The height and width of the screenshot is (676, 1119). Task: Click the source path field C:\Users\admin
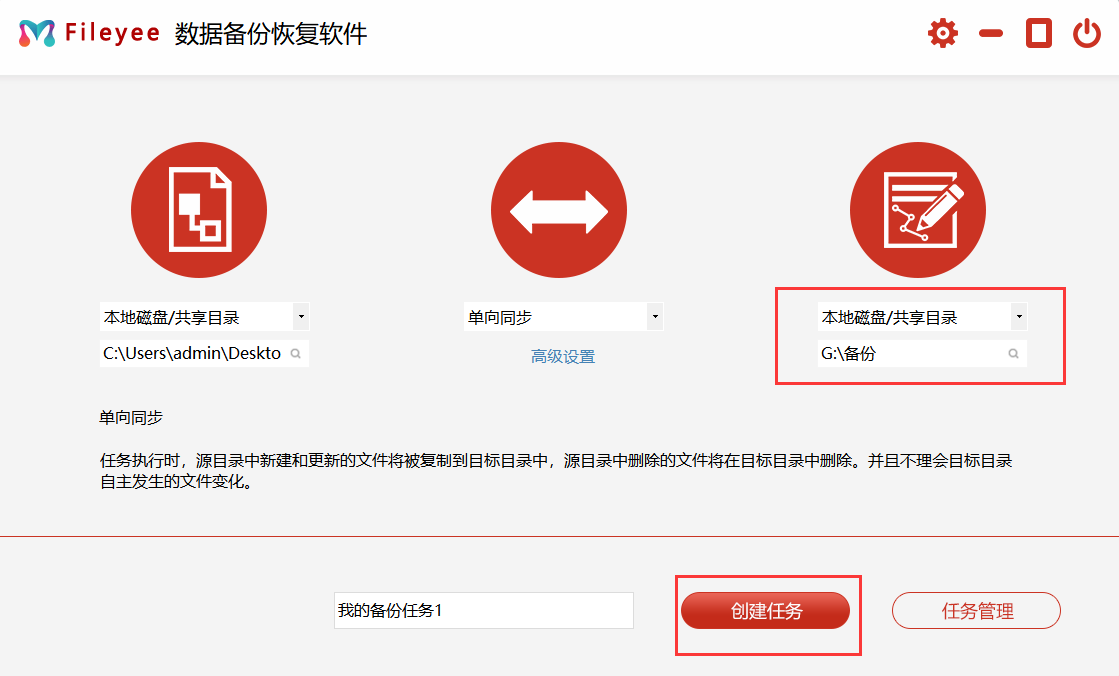click(x=192, y=354)
